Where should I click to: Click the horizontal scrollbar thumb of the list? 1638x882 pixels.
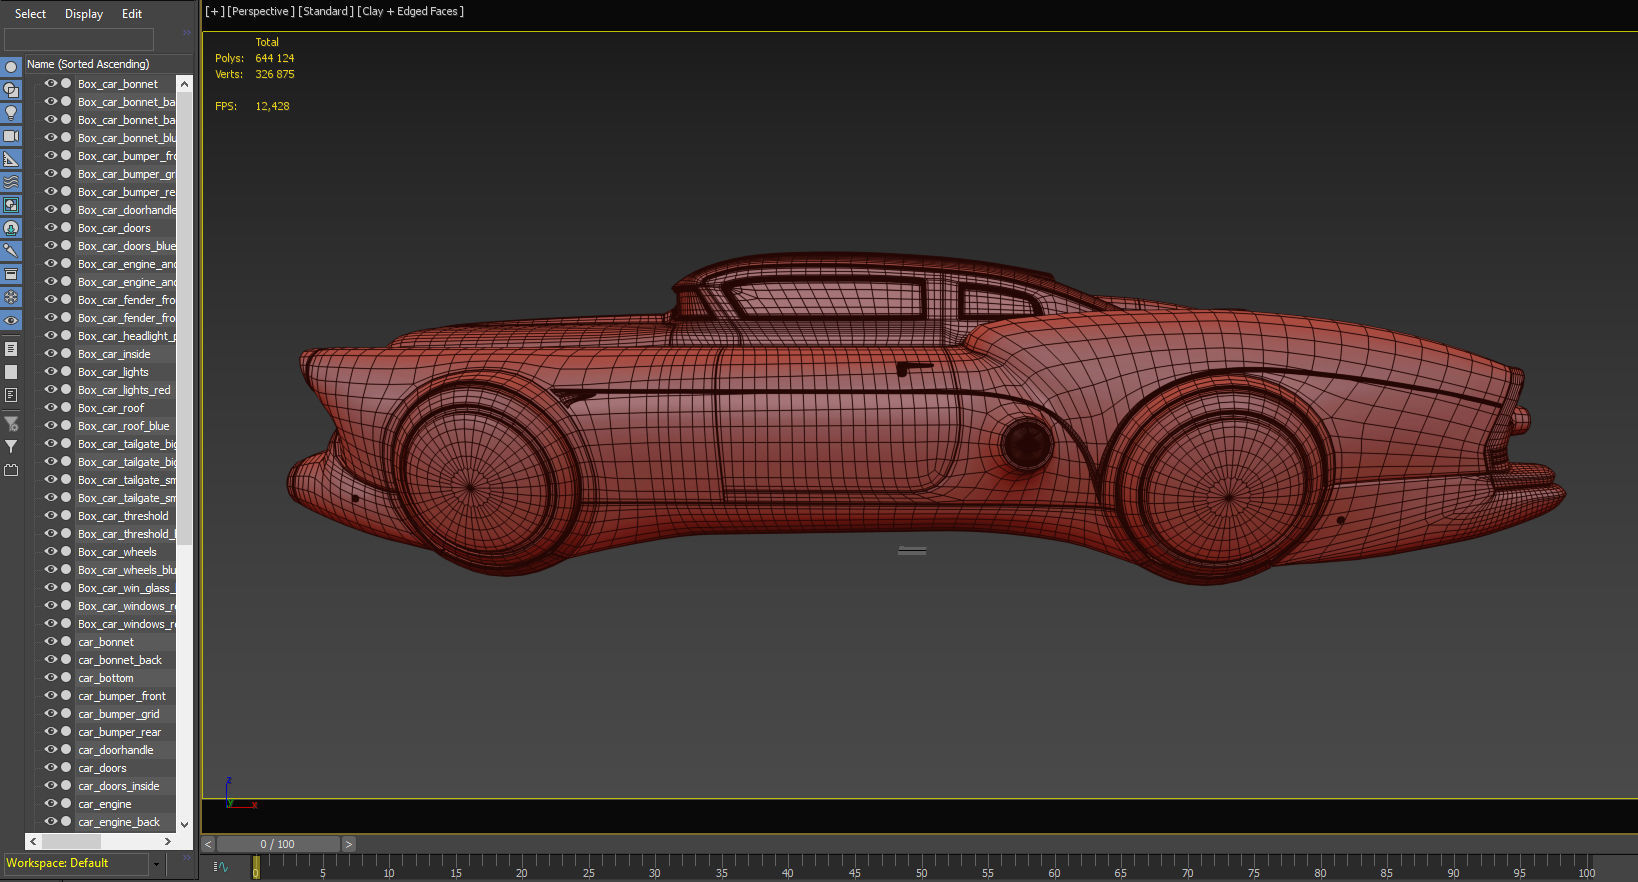pyautogui.click(x=72, y=842)
